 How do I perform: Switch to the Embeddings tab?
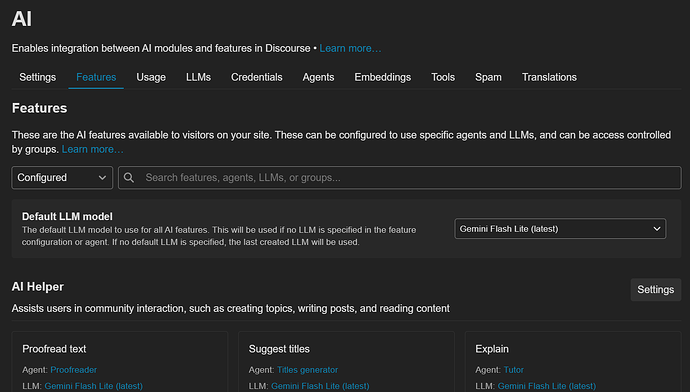(x=382, y=77)
